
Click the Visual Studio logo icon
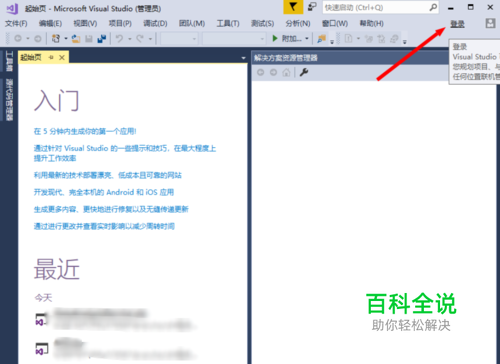(12, 8)
